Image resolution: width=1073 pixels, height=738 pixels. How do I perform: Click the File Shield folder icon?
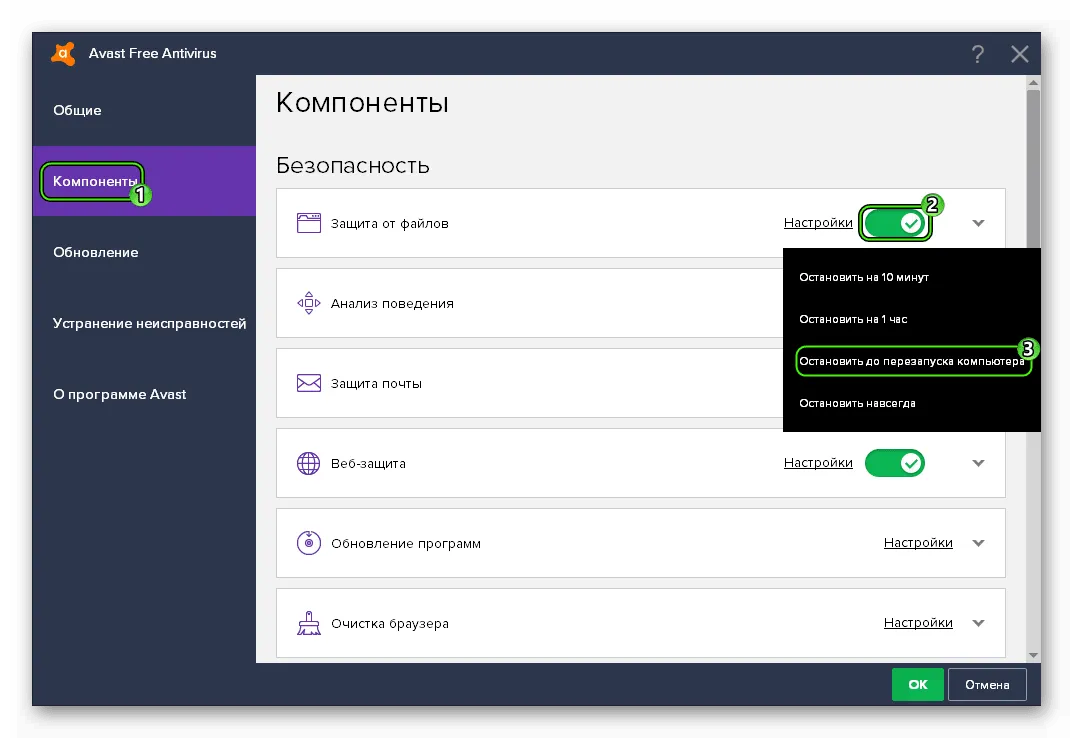click(x=308, y=223)
